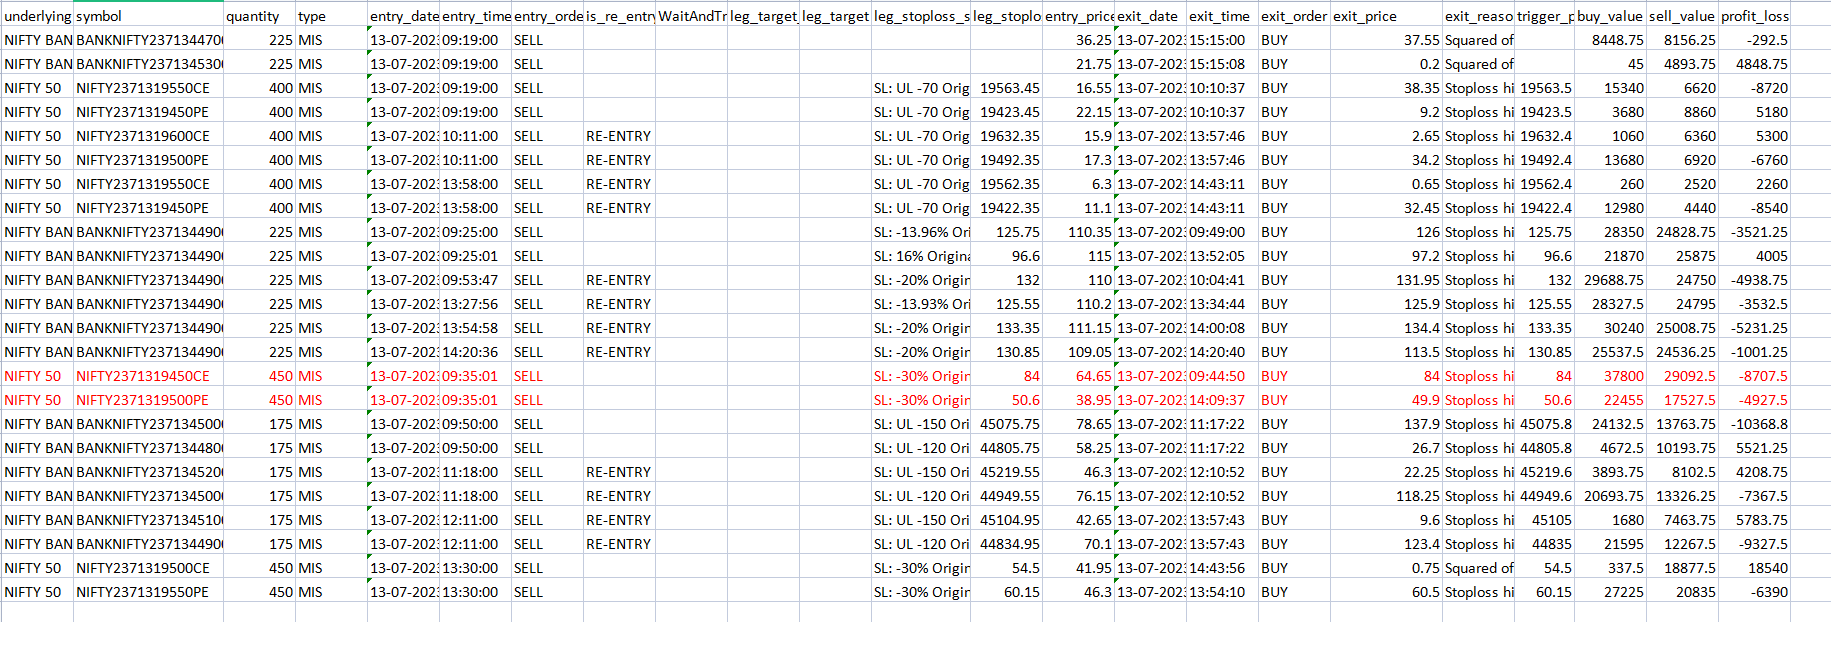Click symbol cell NIFTY2371319500CE

click(x=148, y=568)
